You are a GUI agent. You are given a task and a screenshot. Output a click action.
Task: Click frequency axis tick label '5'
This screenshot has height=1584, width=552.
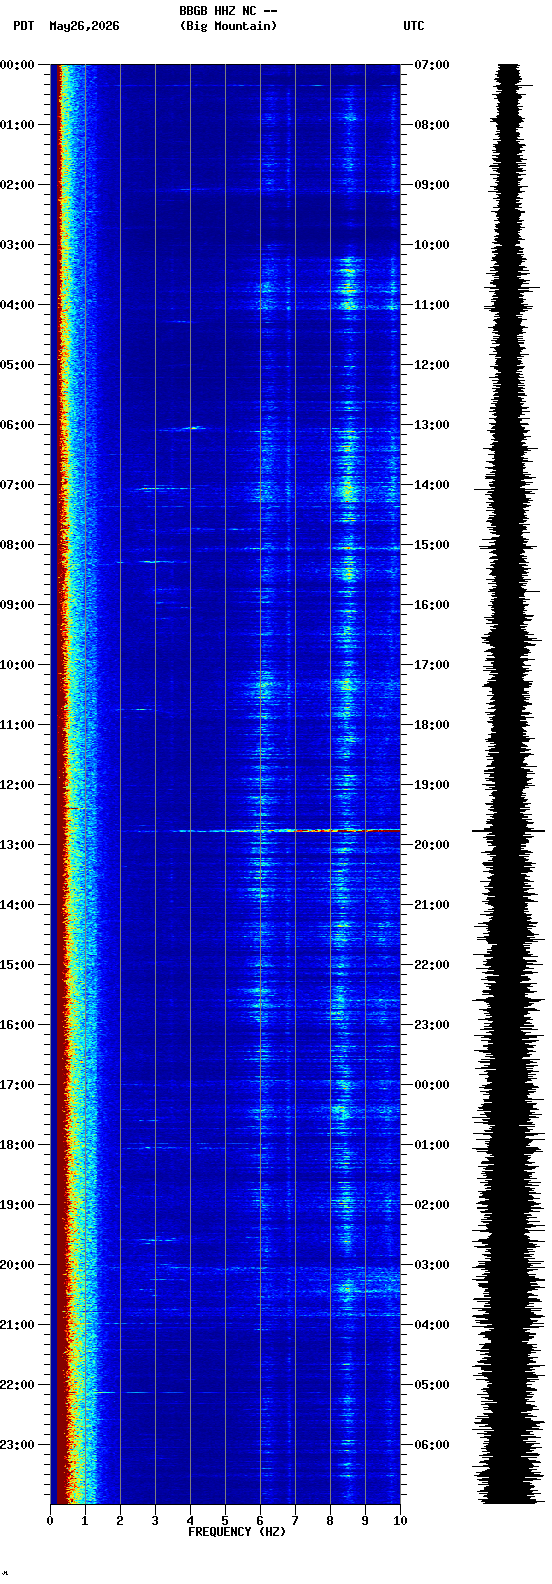(x=225, y=1521)
